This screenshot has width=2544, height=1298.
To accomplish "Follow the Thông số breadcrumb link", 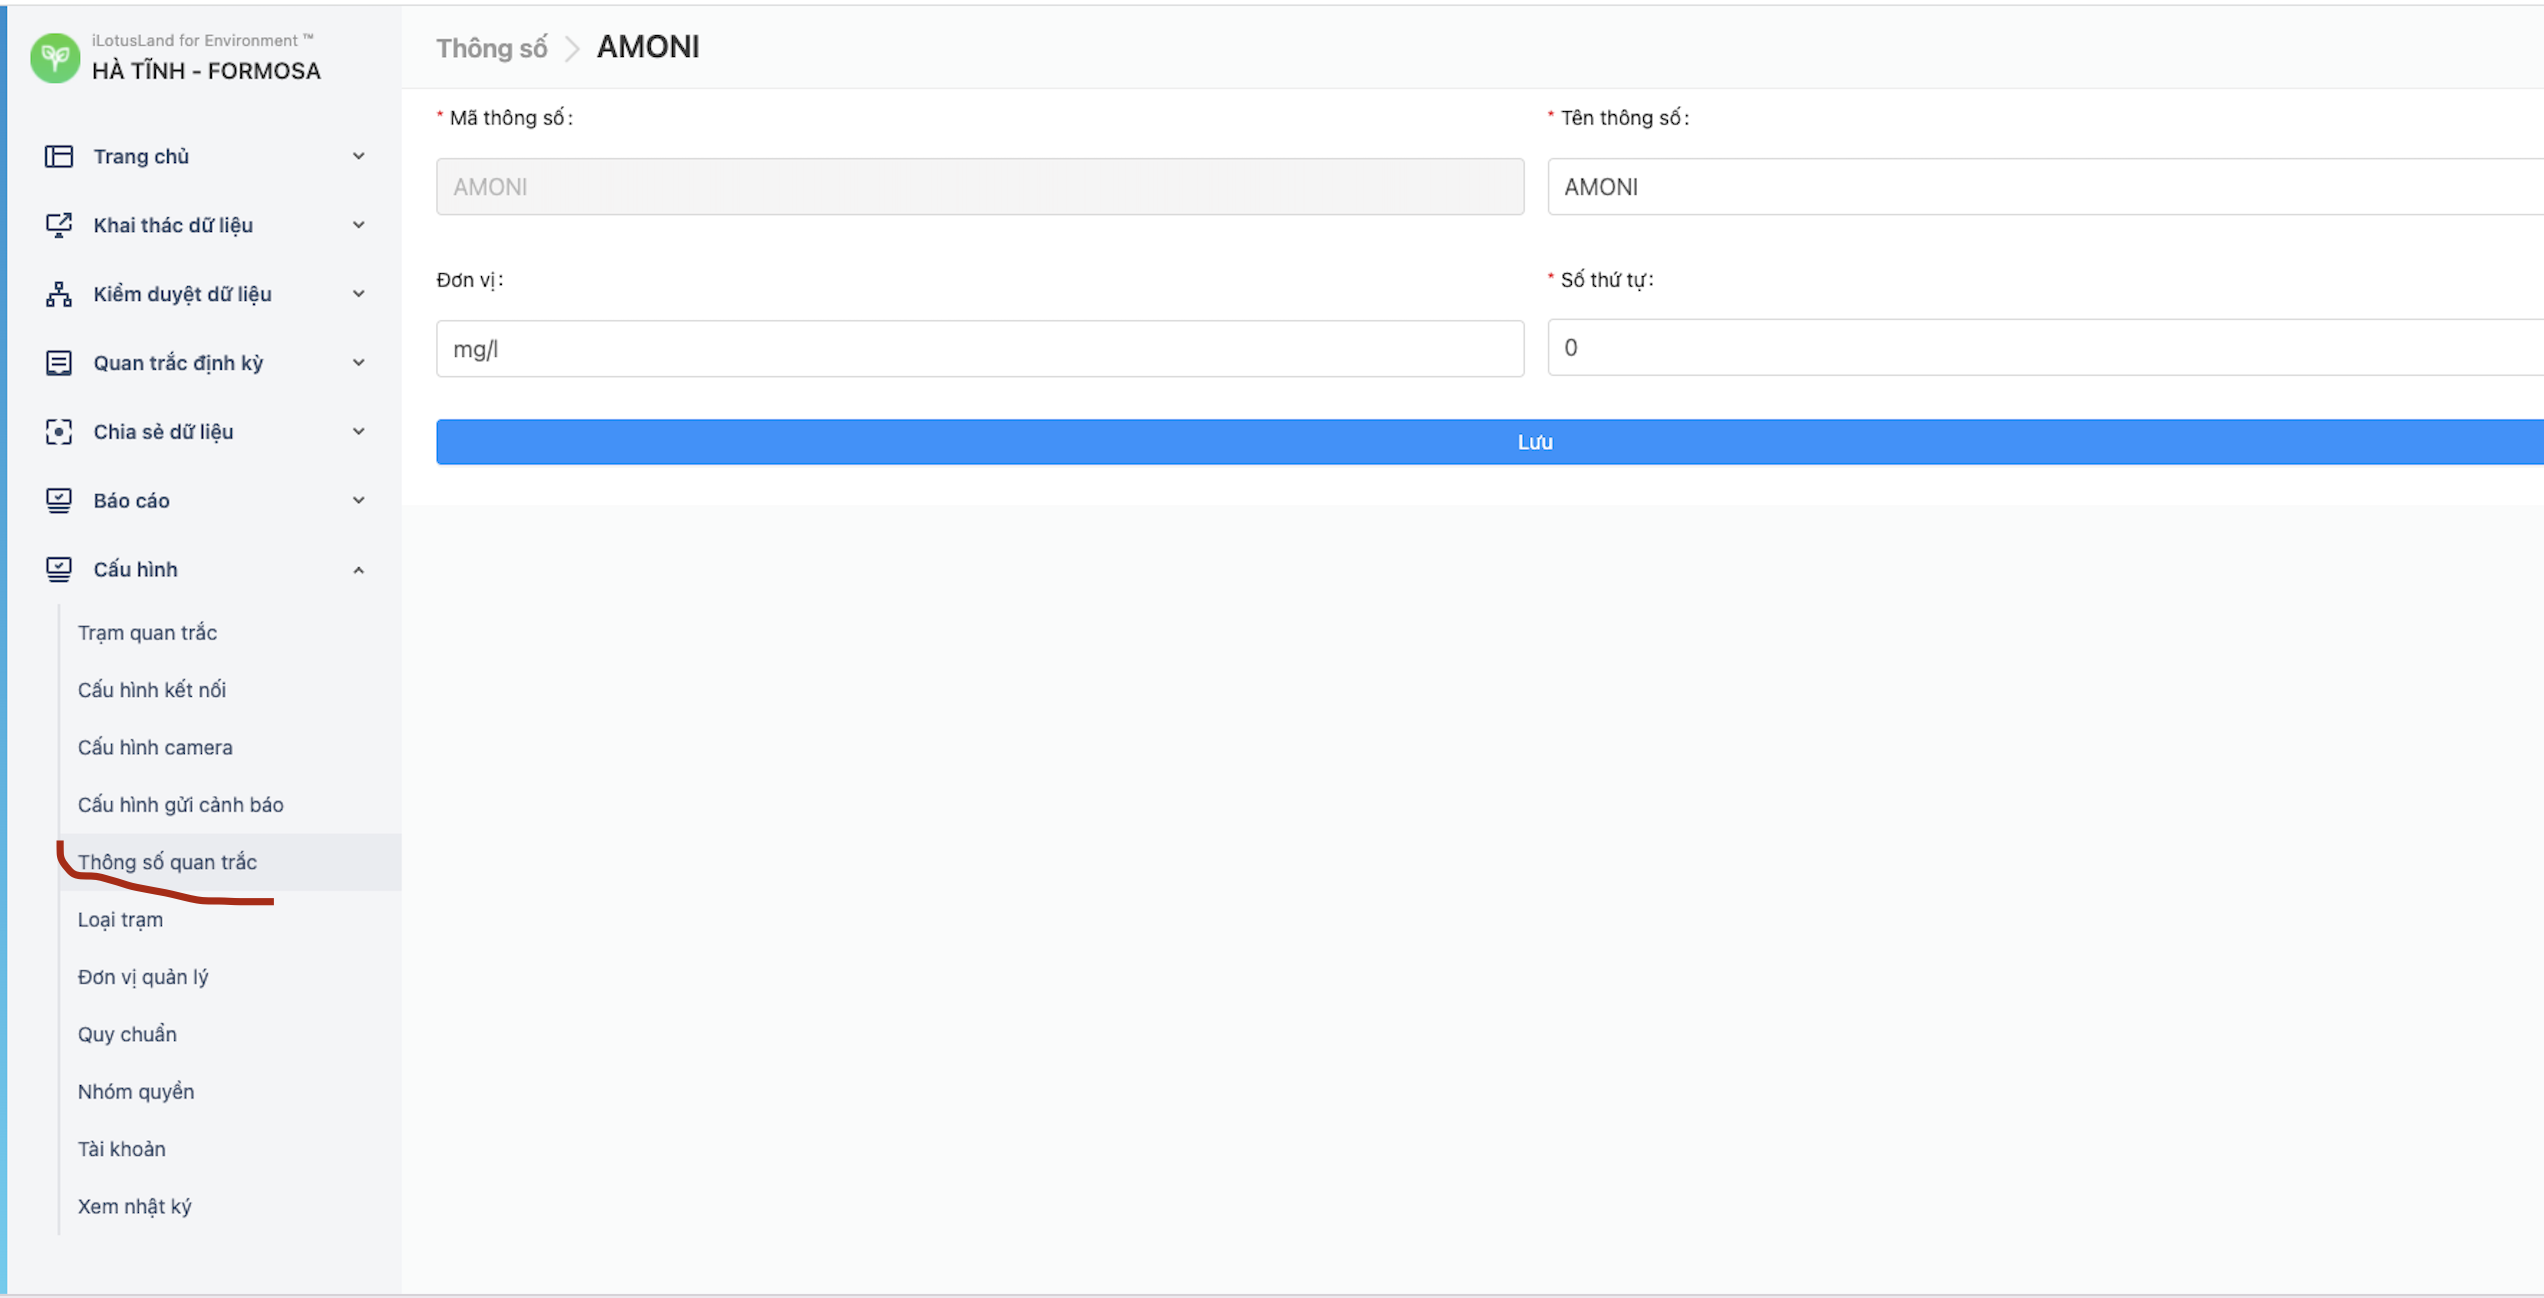I will tap(491, 48).
